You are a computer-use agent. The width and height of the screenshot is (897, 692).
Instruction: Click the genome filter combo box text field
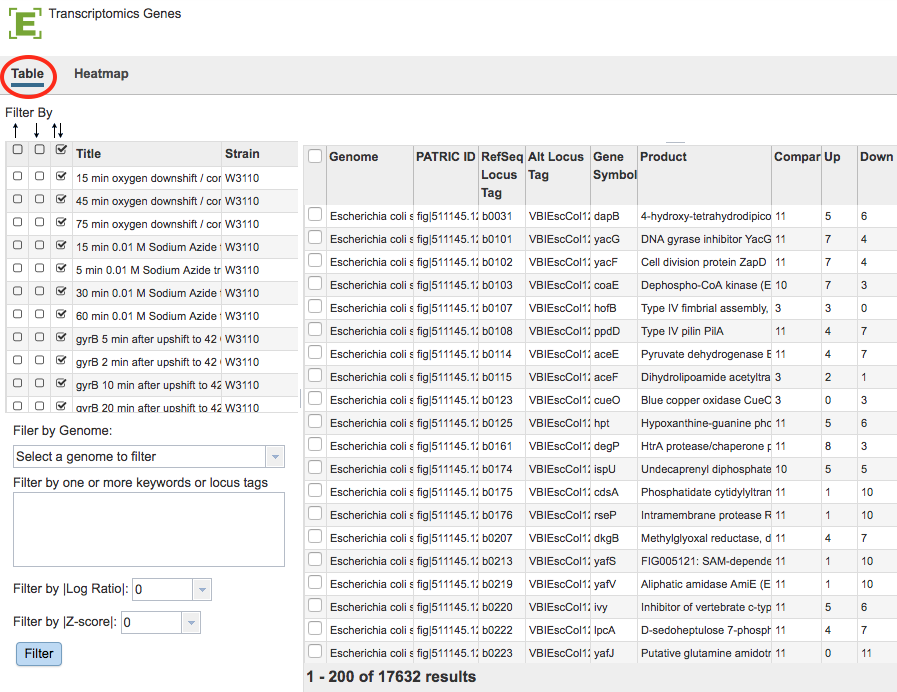[140, 456]
